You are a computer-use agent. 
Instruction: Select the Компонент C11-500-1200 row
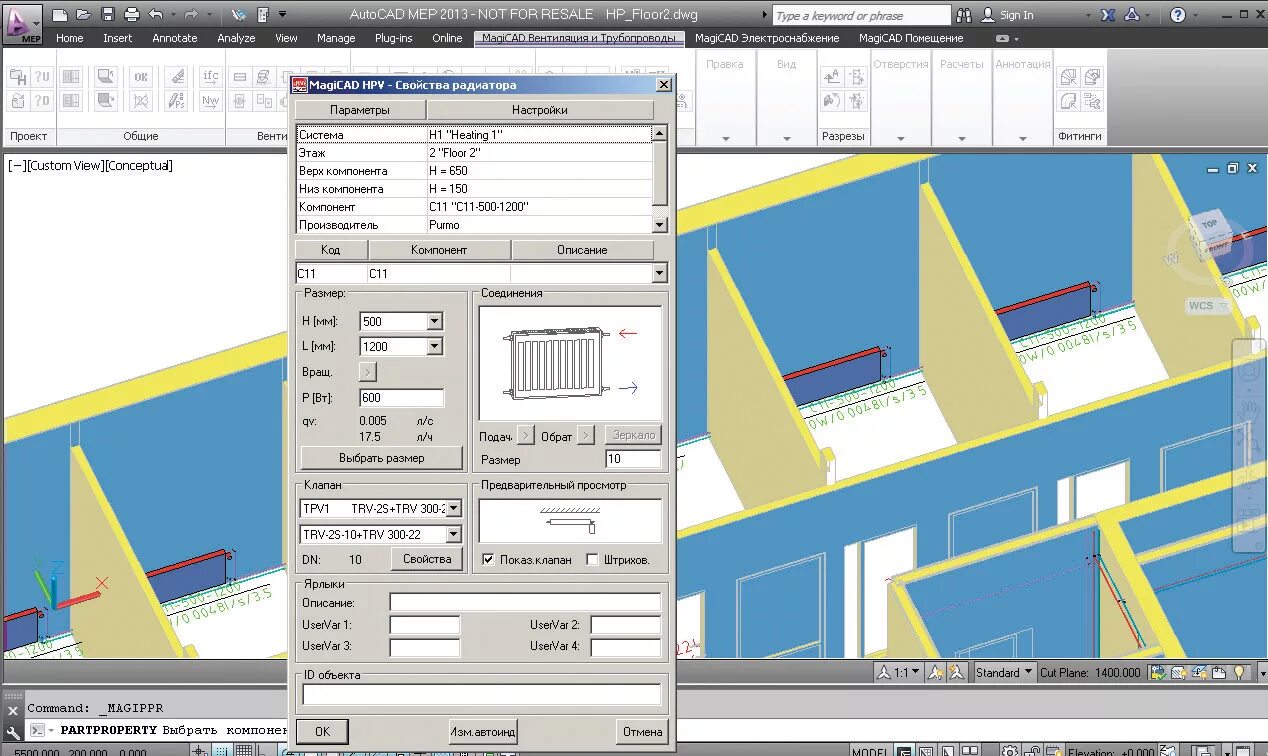click(474, 207)
